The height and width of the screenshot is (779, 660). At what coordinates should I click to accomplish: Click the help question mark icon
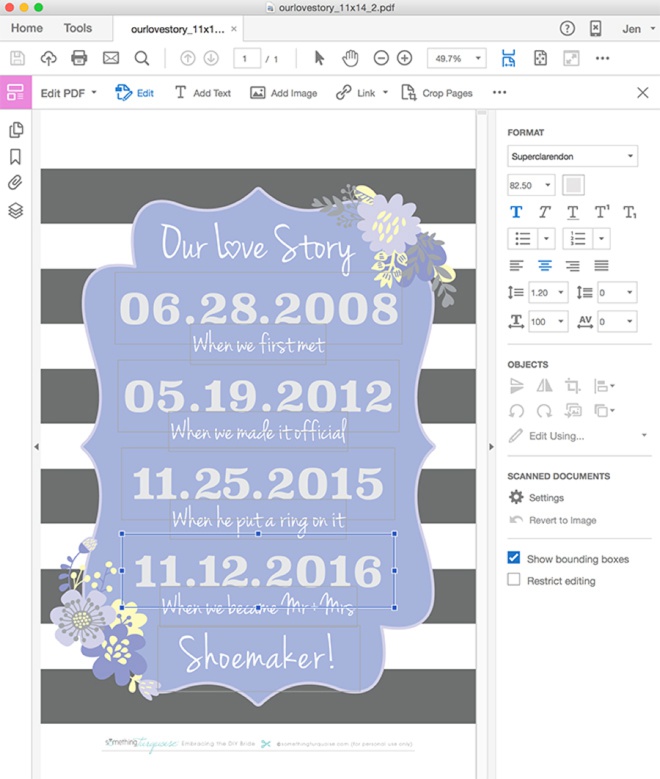[567, 29]
